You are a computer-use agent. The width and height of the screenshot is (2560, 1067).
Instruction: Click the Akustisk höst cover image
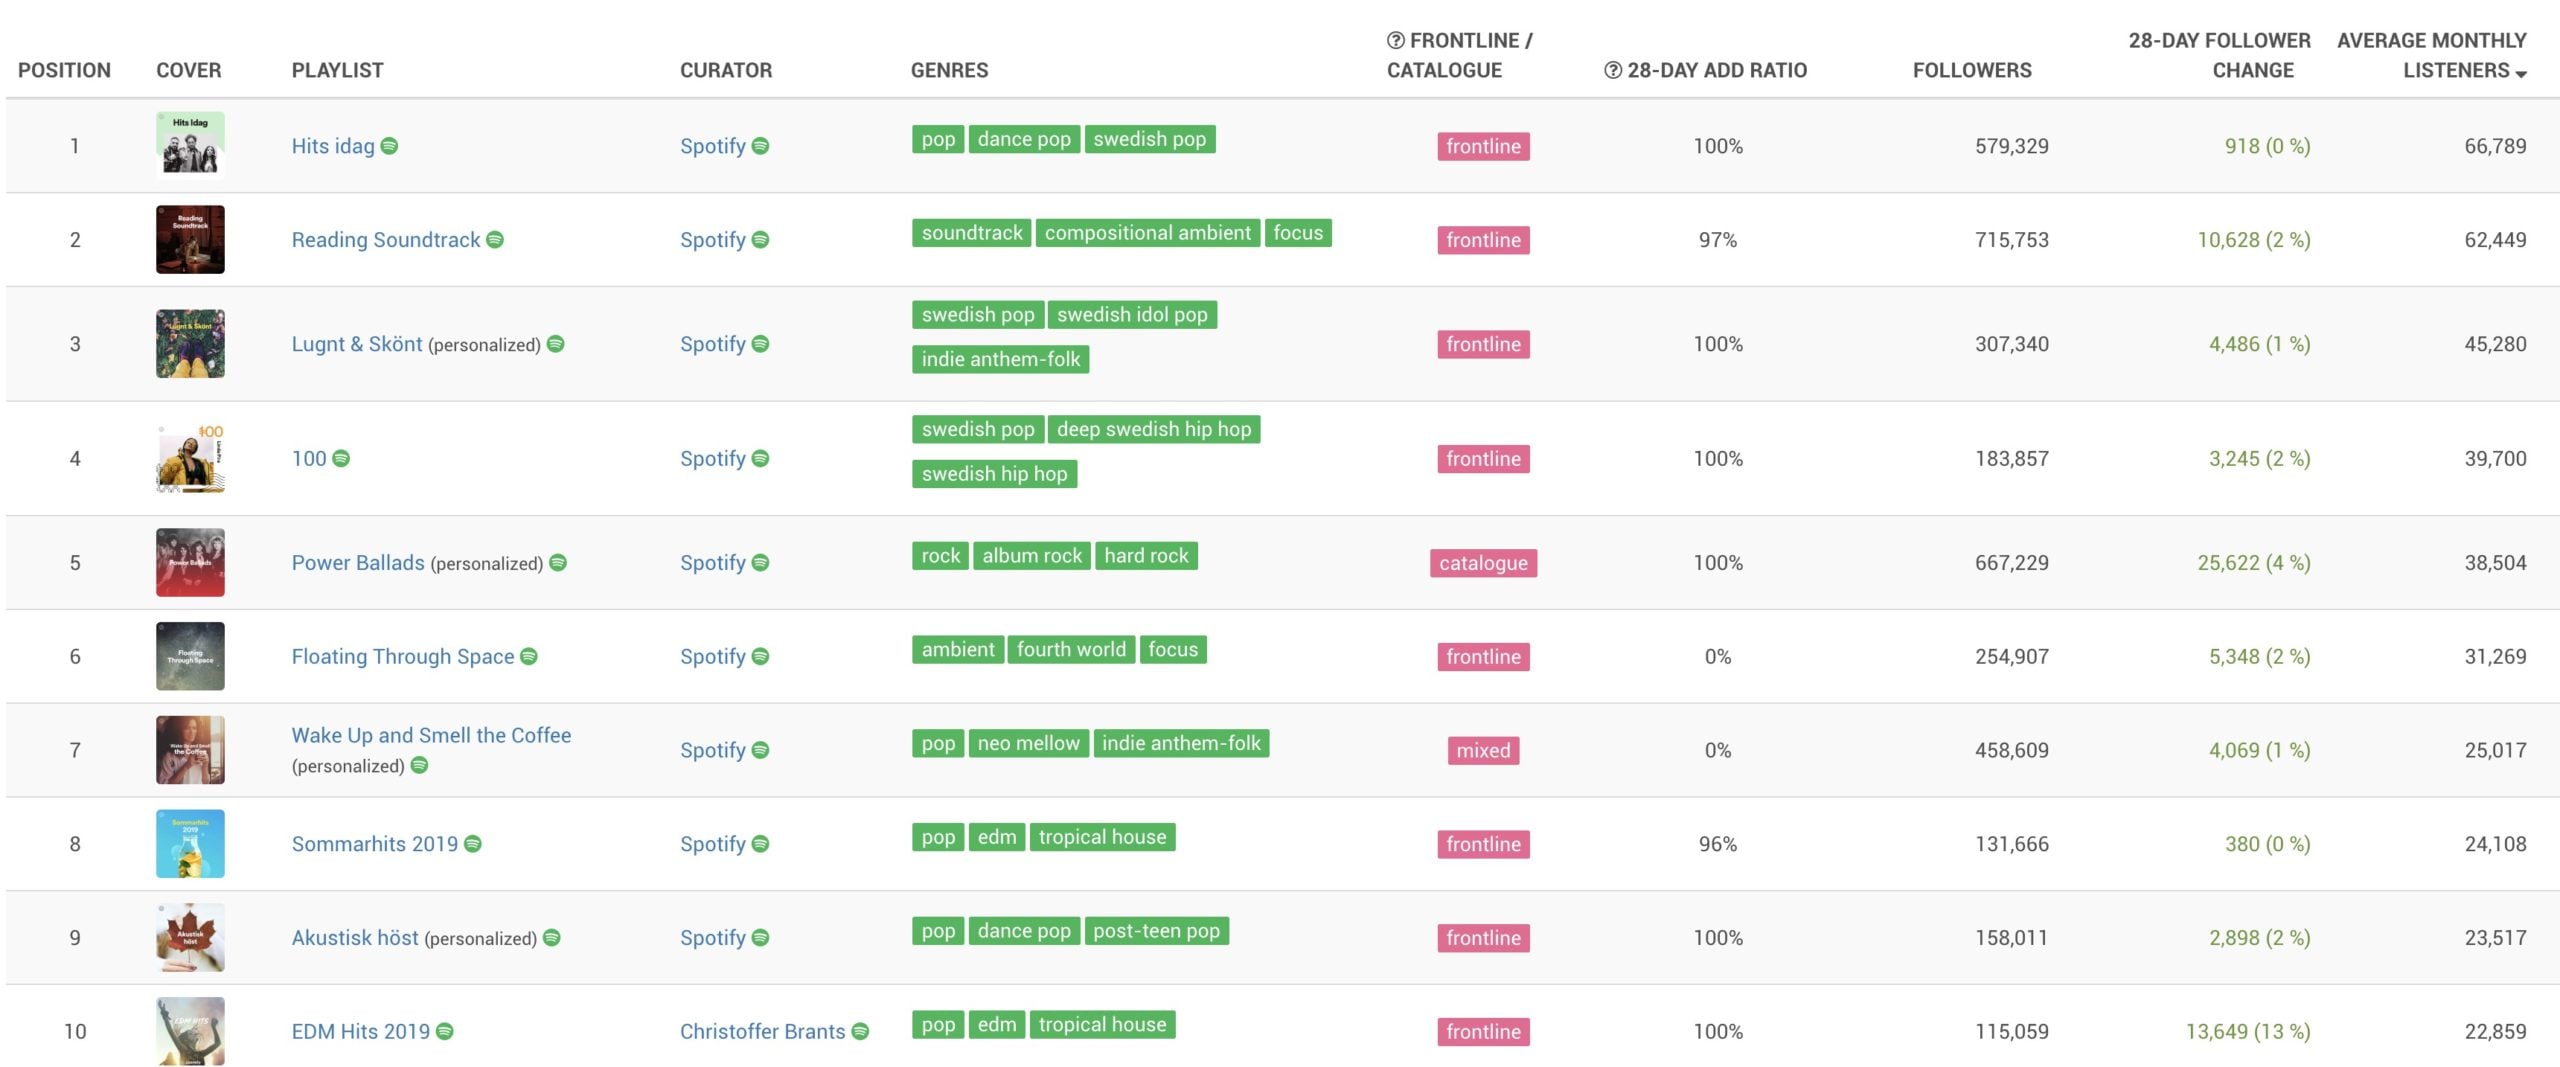tap(190, 937)
